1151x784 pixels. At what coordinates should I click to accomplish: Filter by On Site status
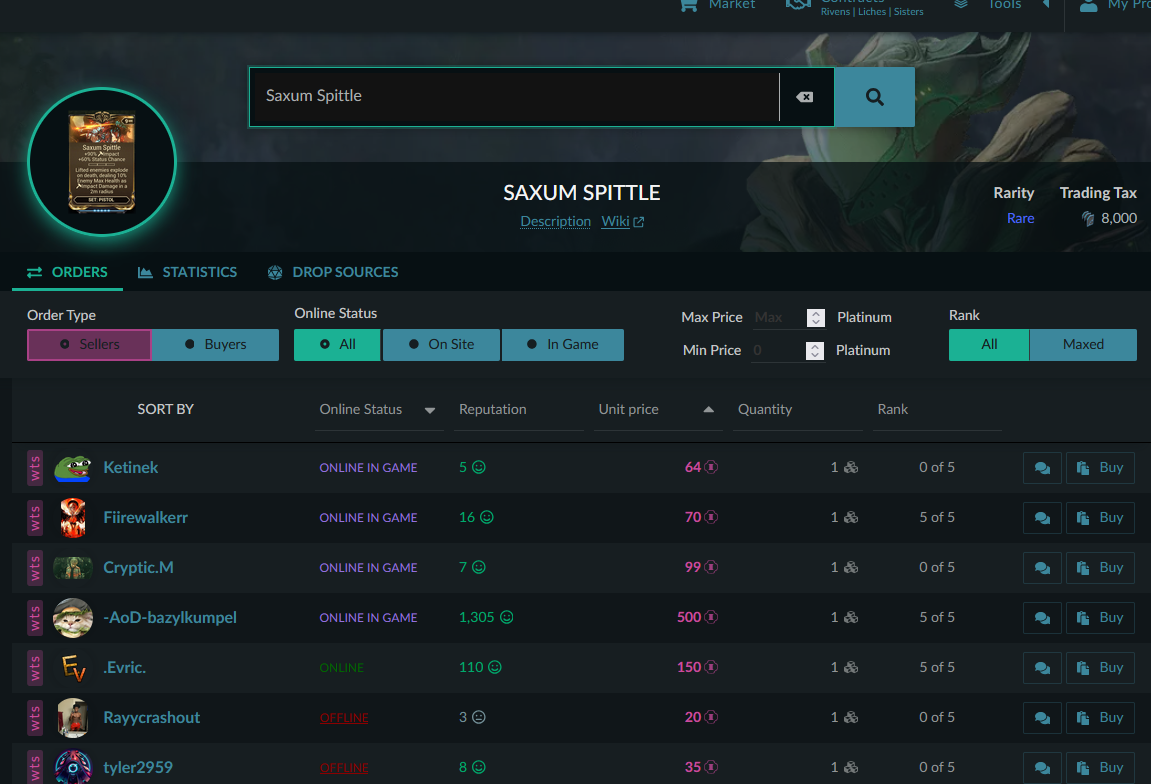pyautogui.click(x=441, y=344)
